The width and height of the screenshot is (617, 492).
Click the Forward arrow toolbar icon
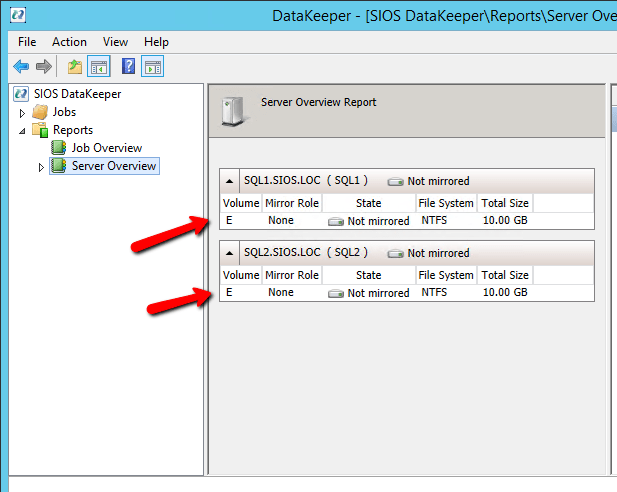tap(43, 67)
